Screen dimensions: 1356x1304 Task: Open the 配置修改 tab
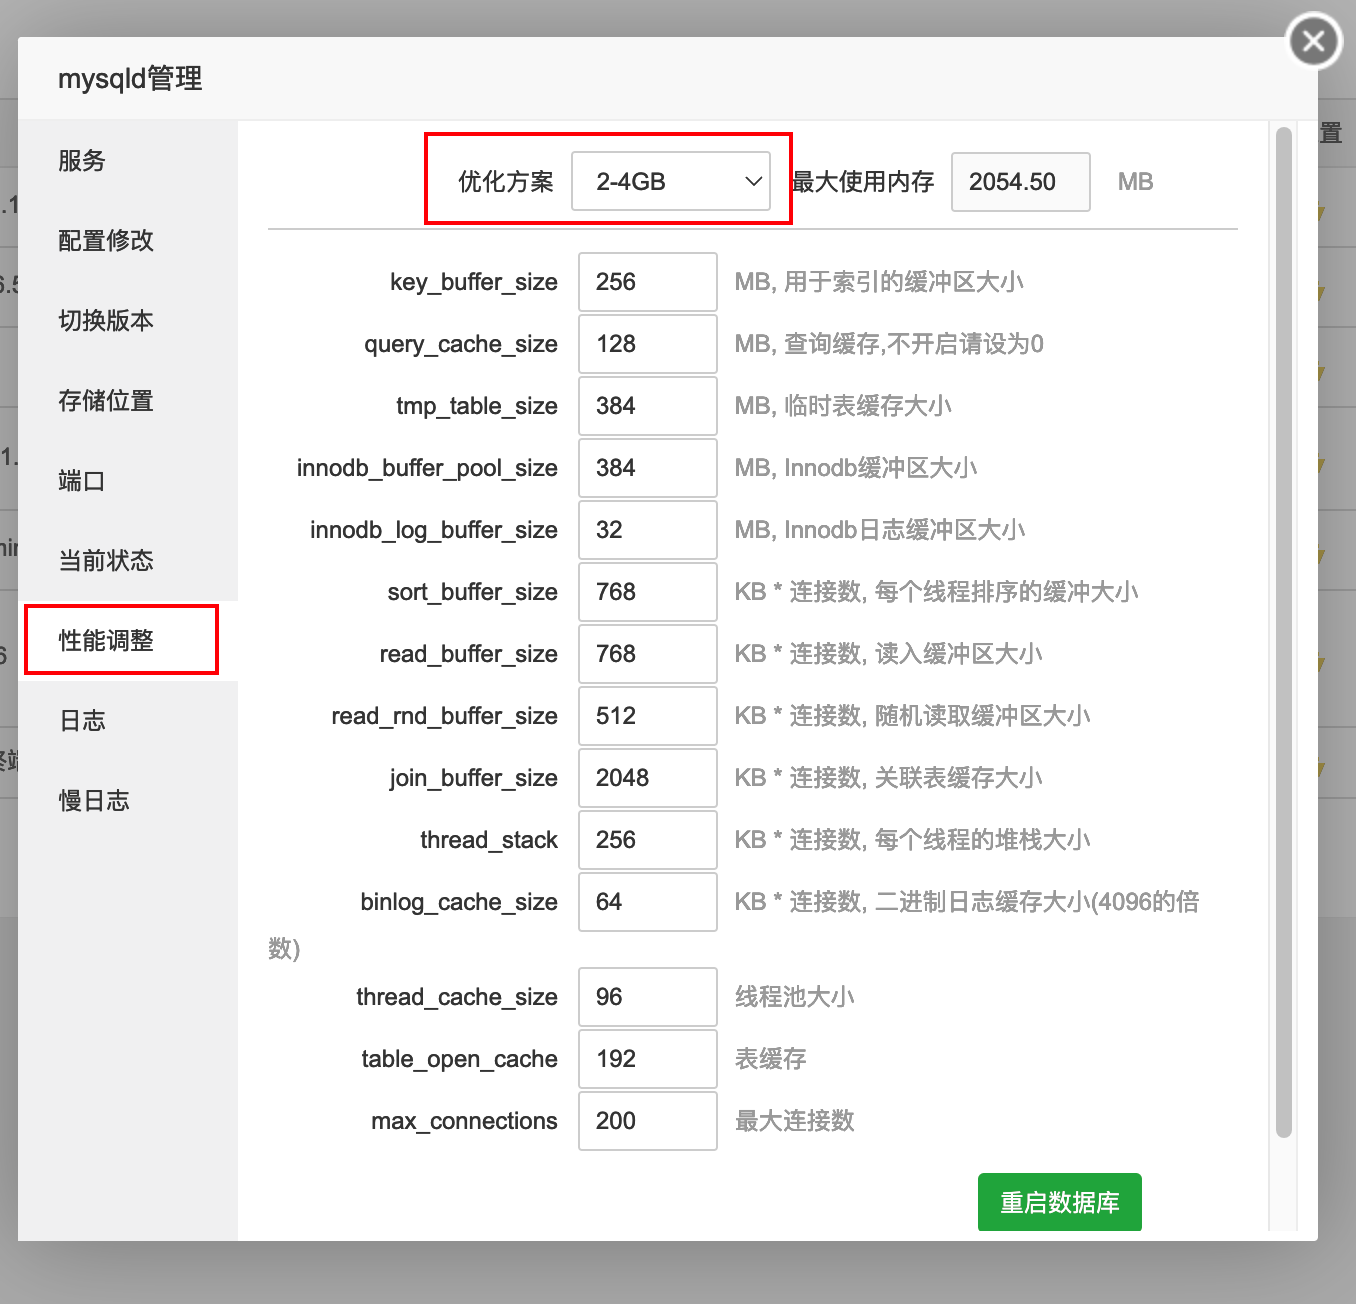point(128,241)
